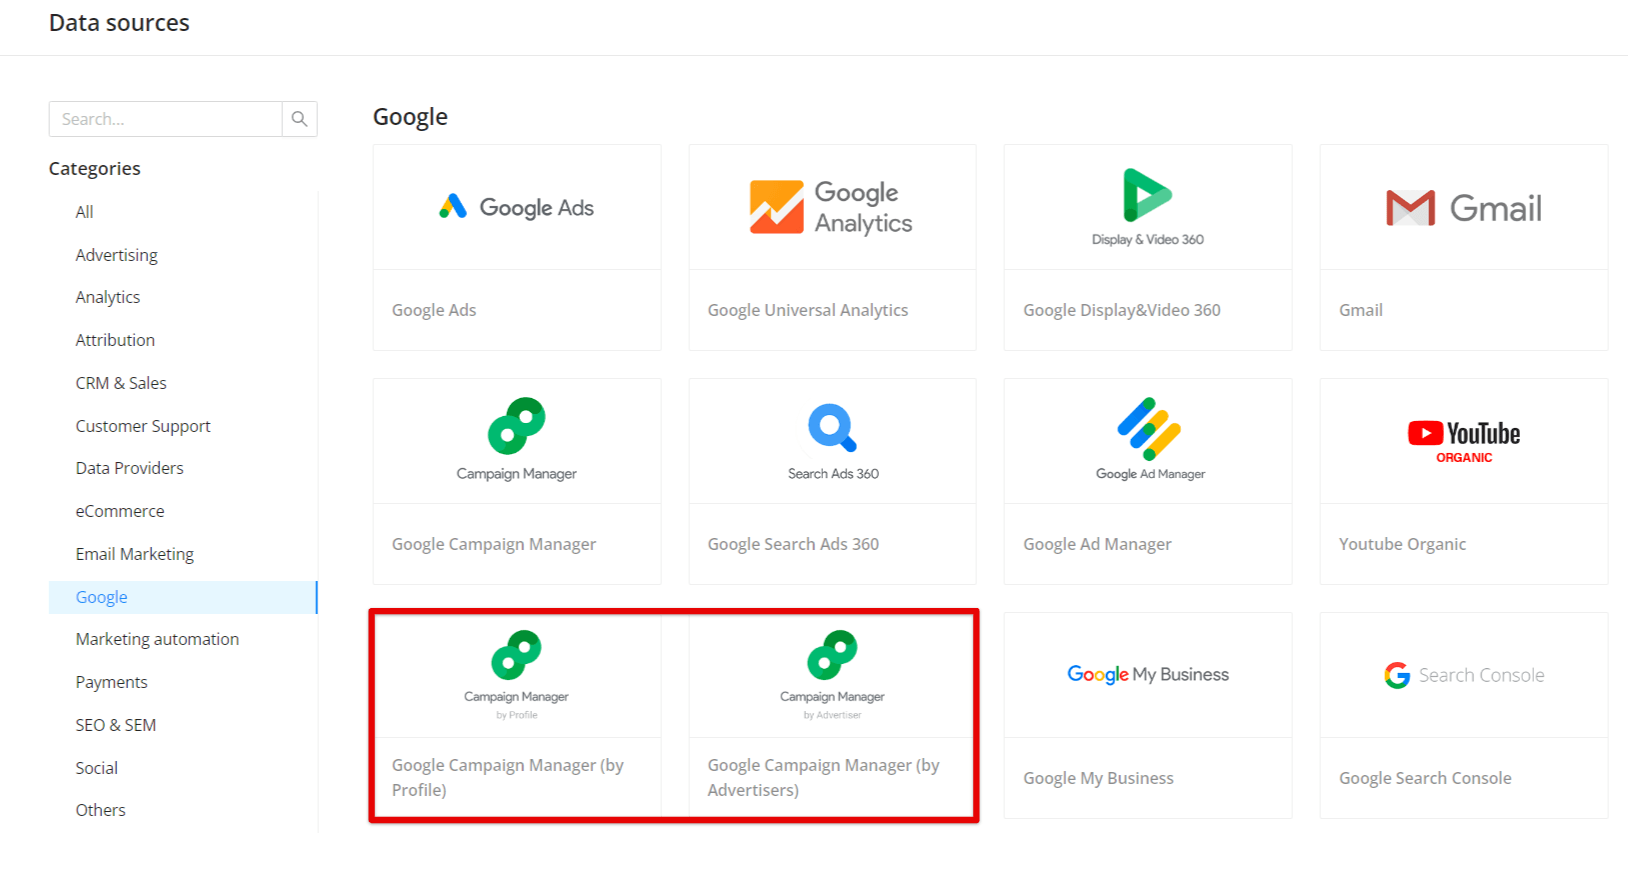
Task: Click the Categories heading
Action: point(95,169)
